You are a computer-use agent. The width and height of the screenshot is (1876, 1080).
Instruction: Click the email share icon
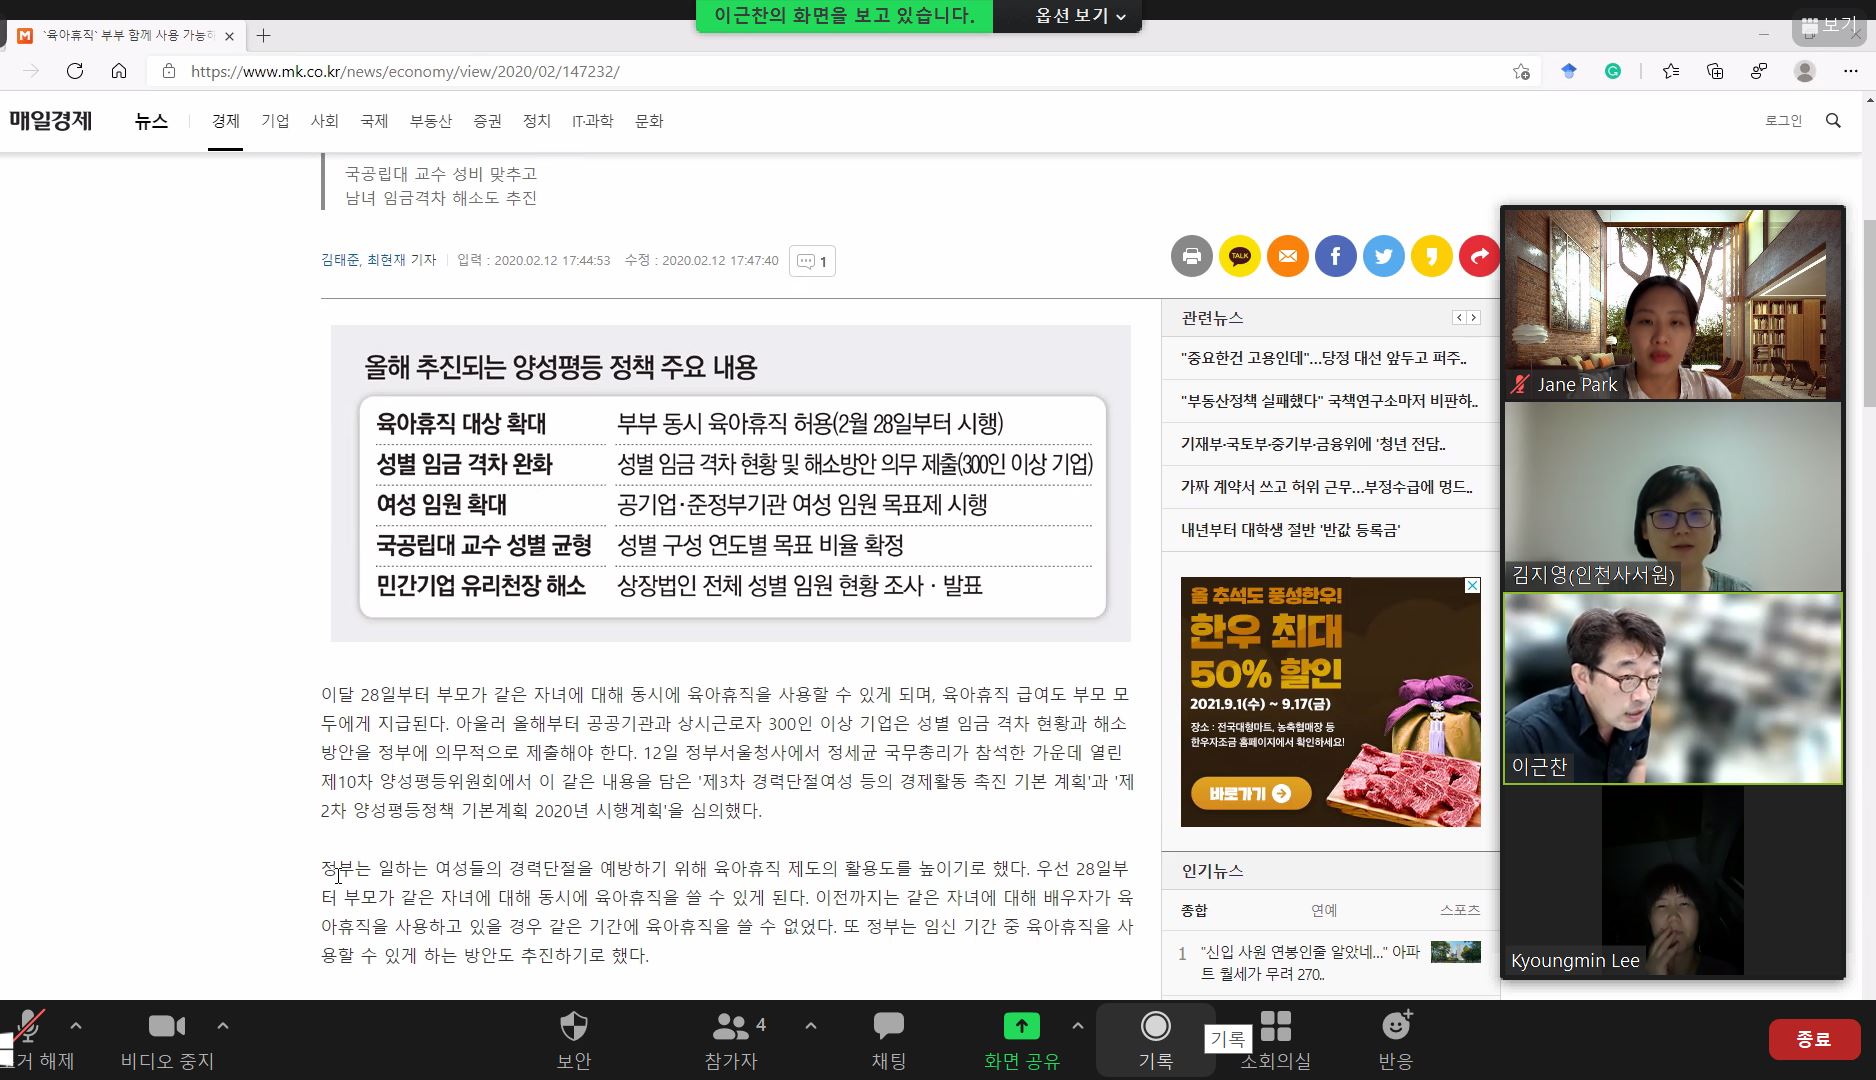1287,257
